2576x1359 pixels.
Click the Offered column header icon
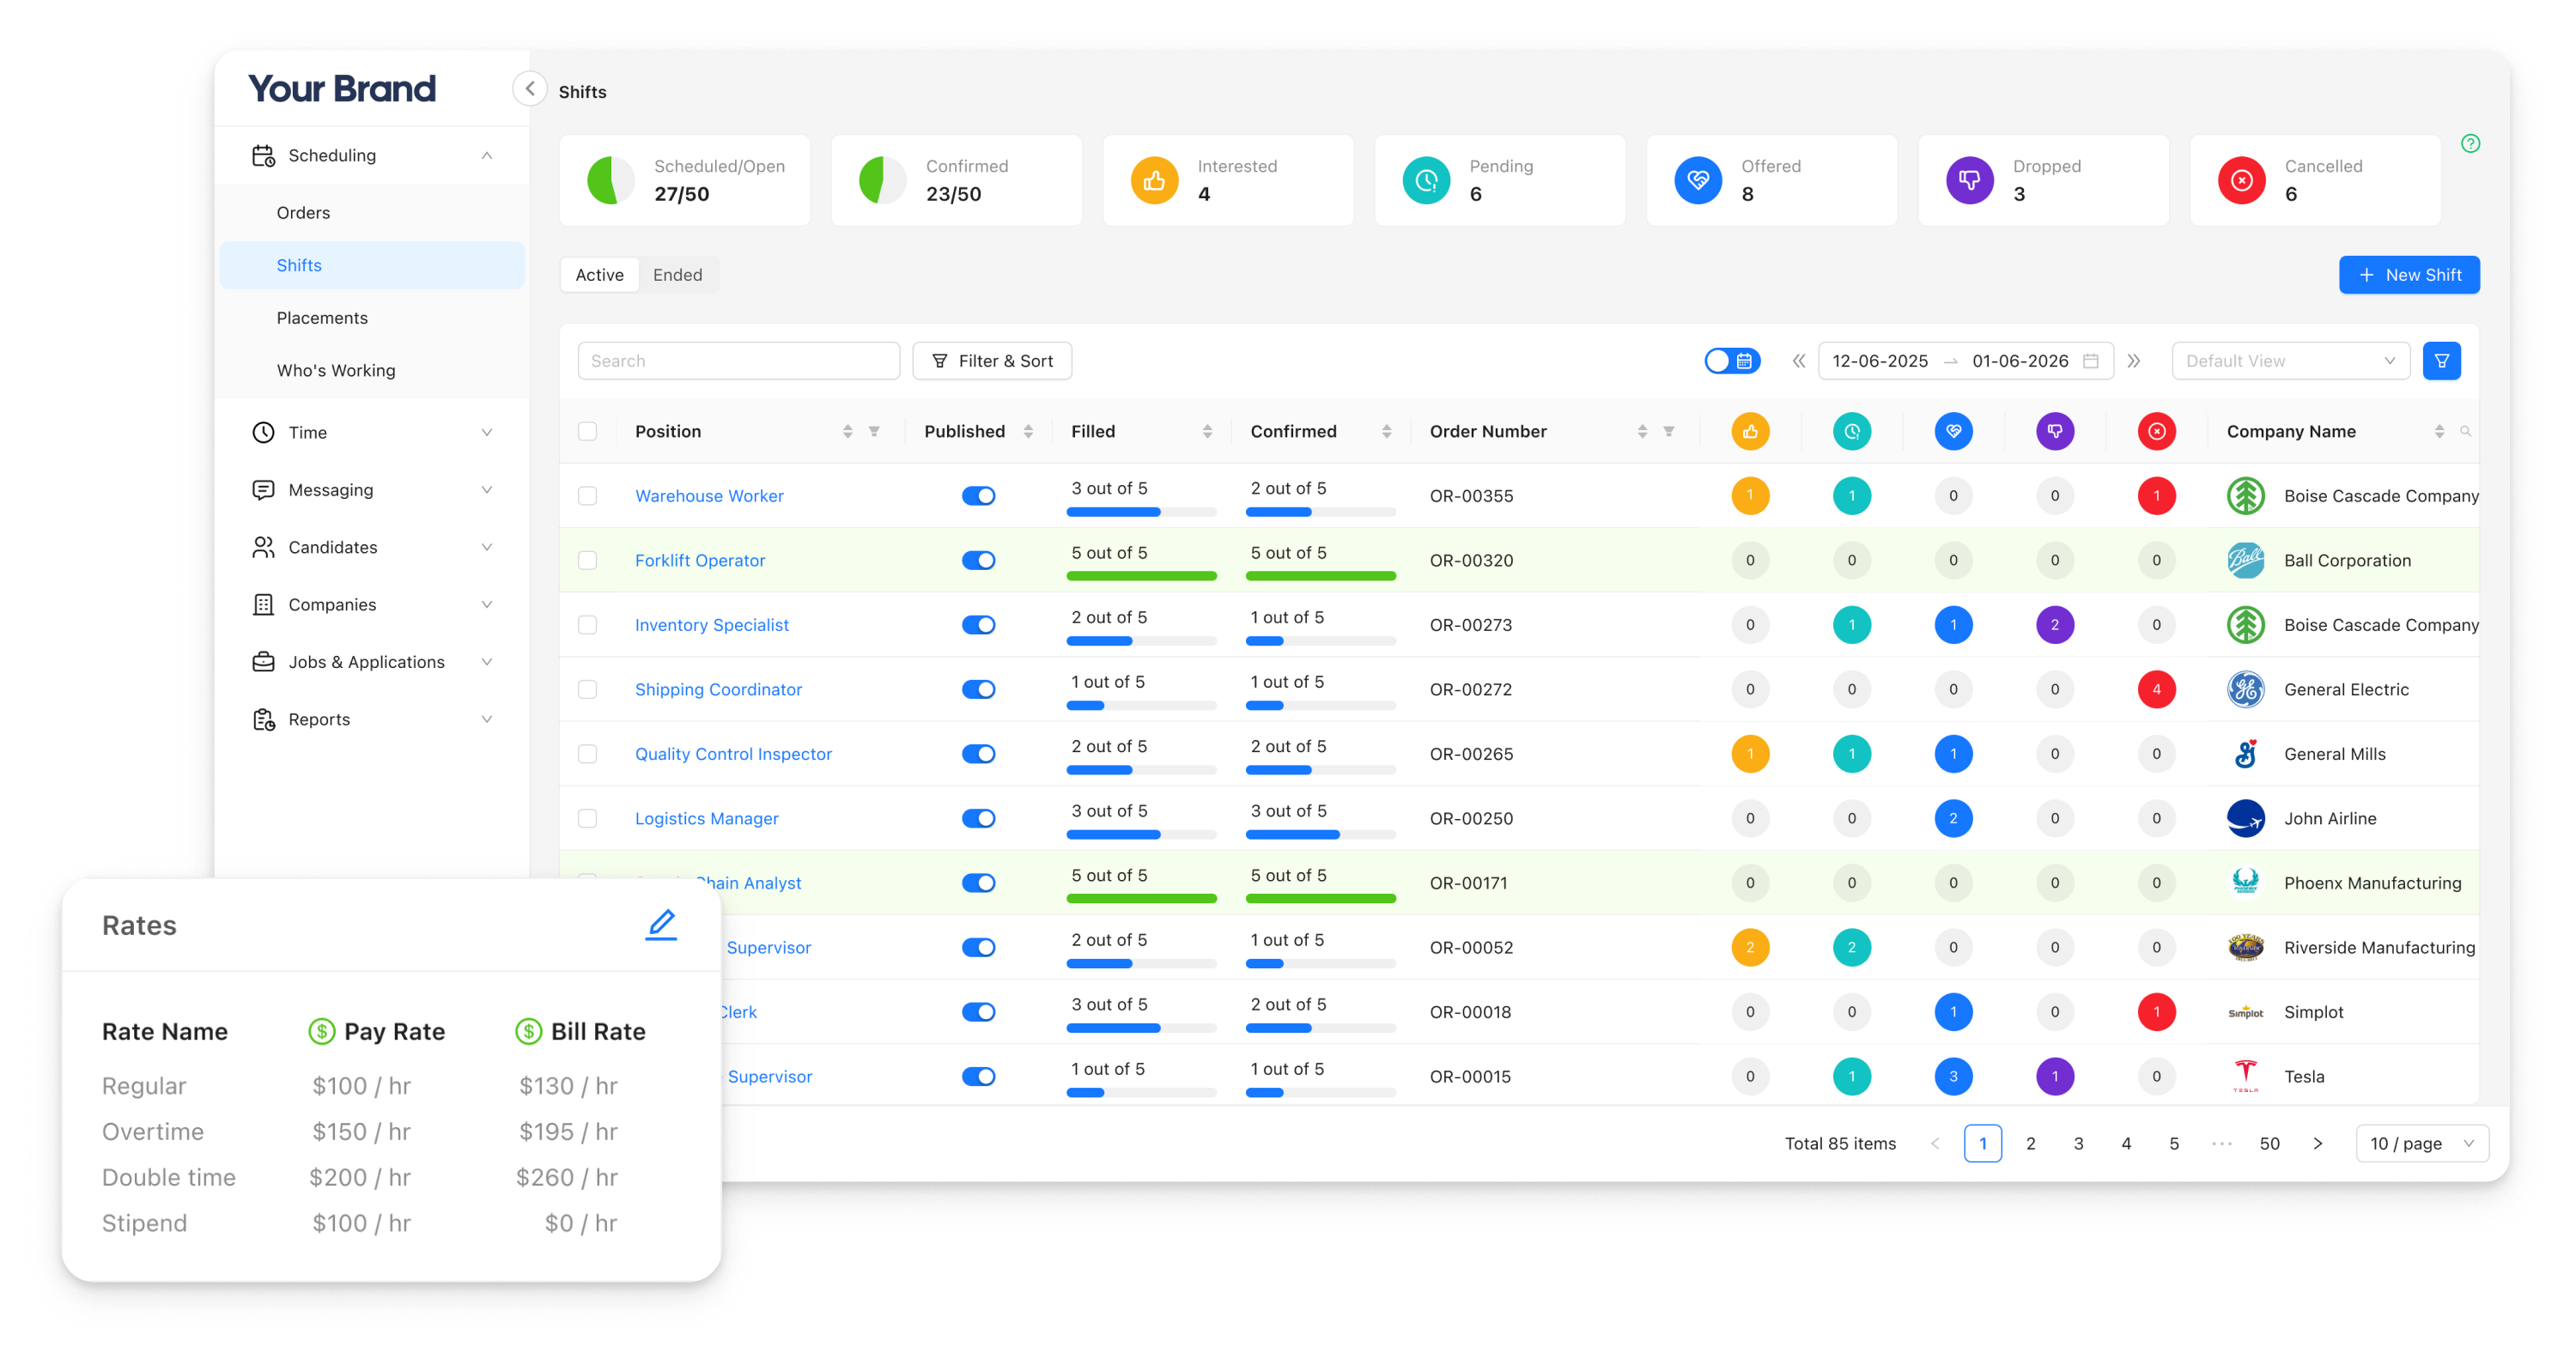click(1953, 432)
